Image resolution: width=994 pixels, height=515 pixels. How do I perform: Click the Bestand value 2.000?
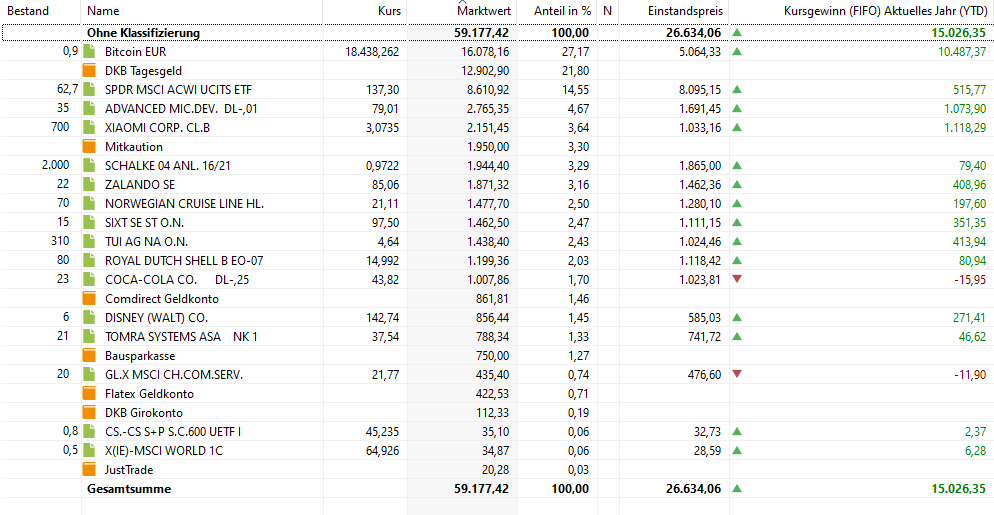tap(56, 166)
